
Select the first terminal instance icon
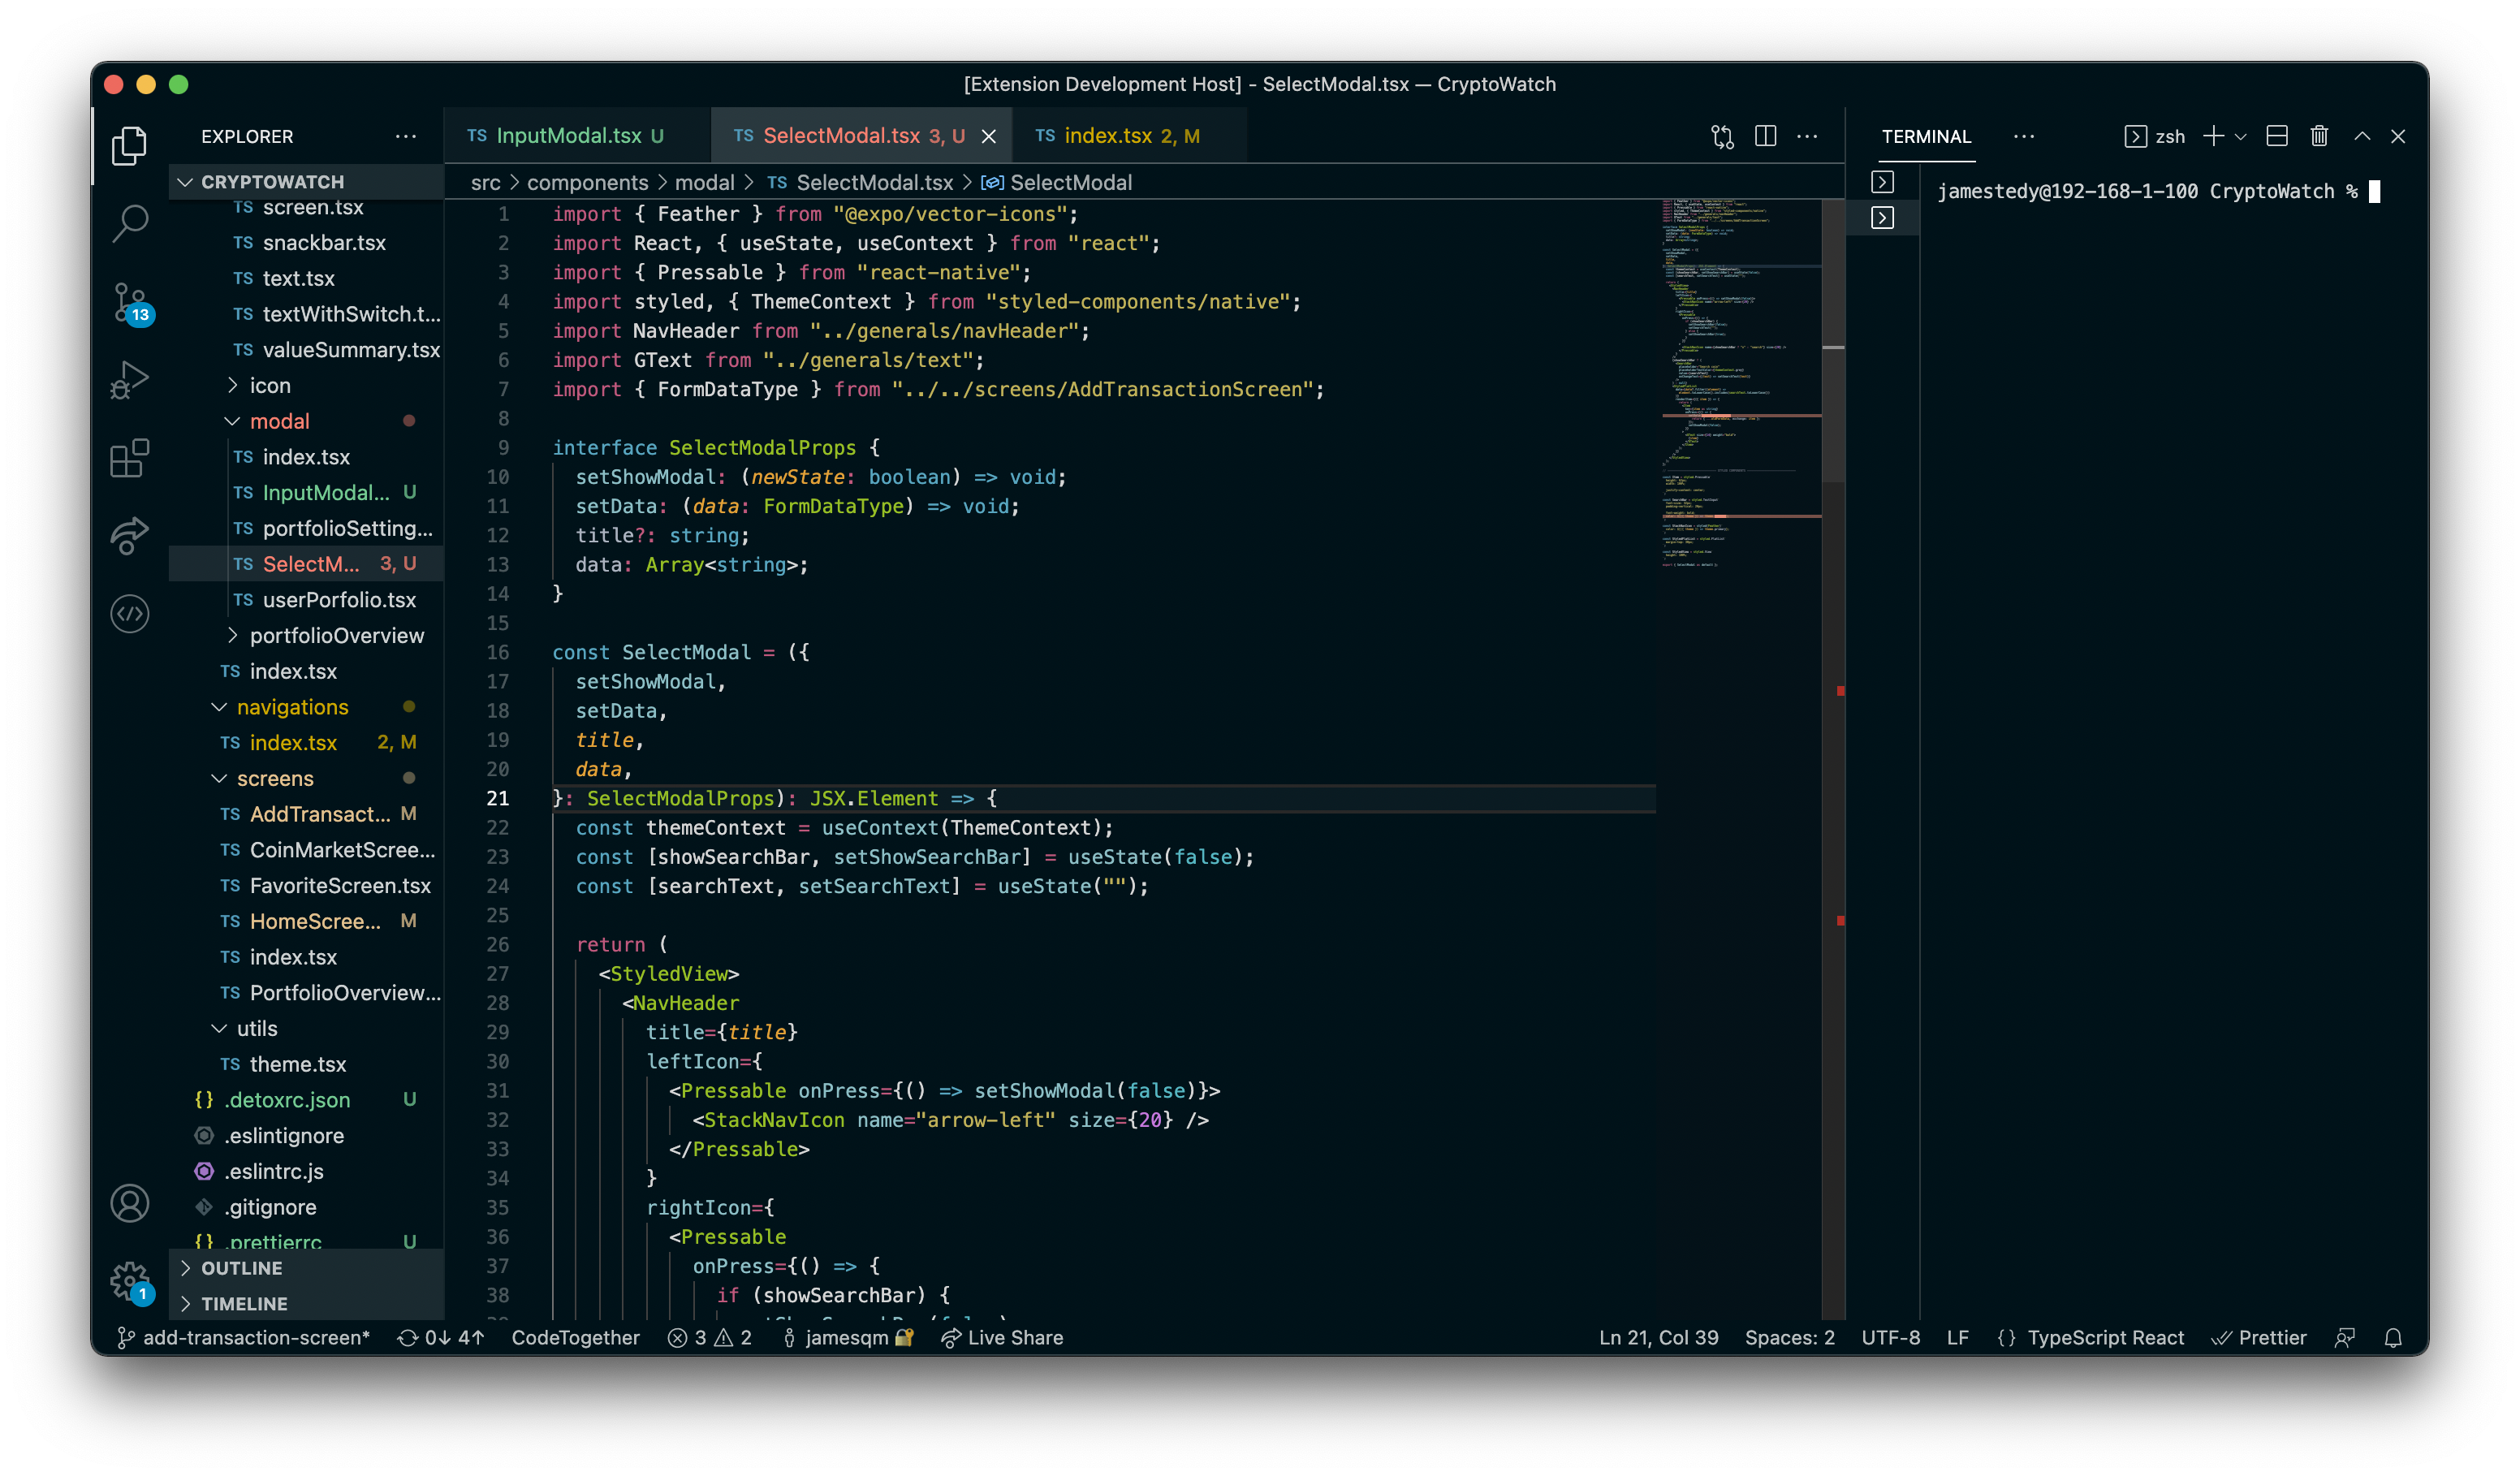1882,182
